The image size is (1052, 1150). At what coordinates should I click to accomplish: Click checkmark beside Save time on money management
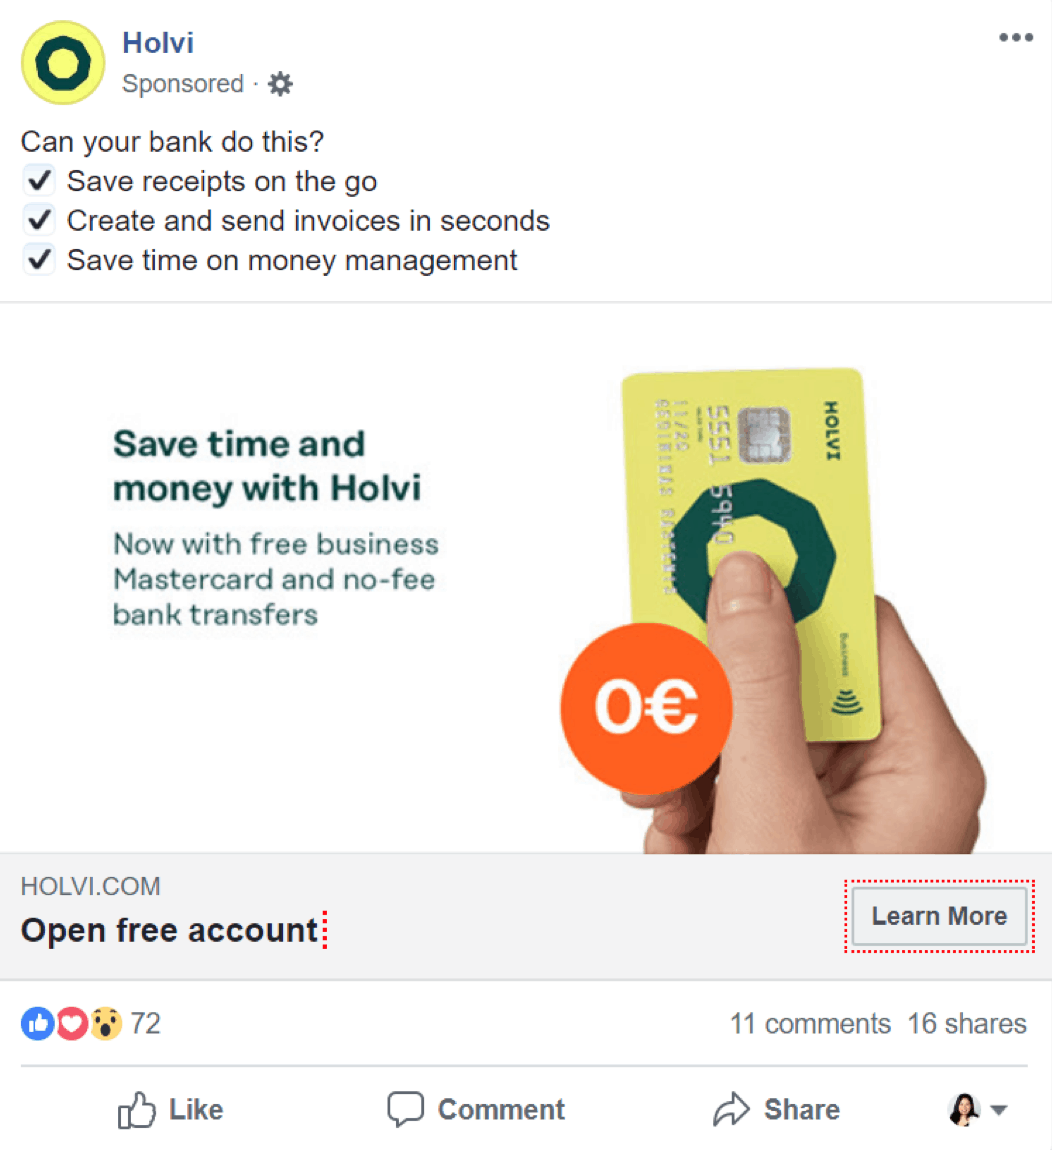39,260
